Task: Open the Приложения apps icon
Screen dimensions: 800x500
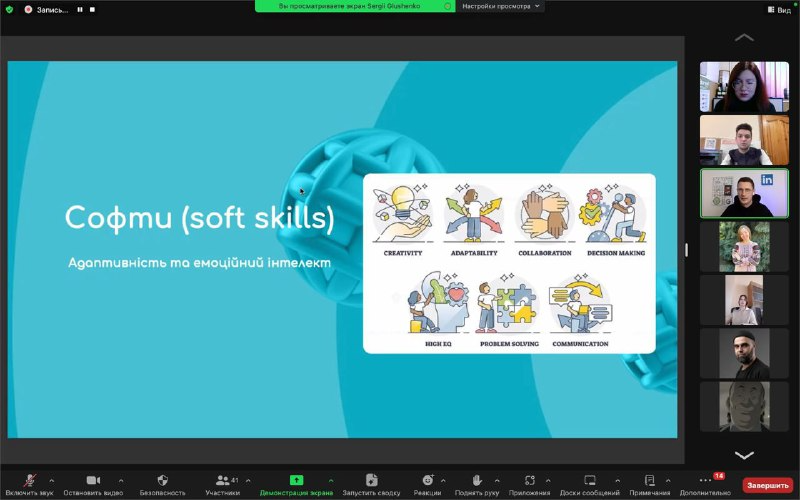Action: [530, 481]
